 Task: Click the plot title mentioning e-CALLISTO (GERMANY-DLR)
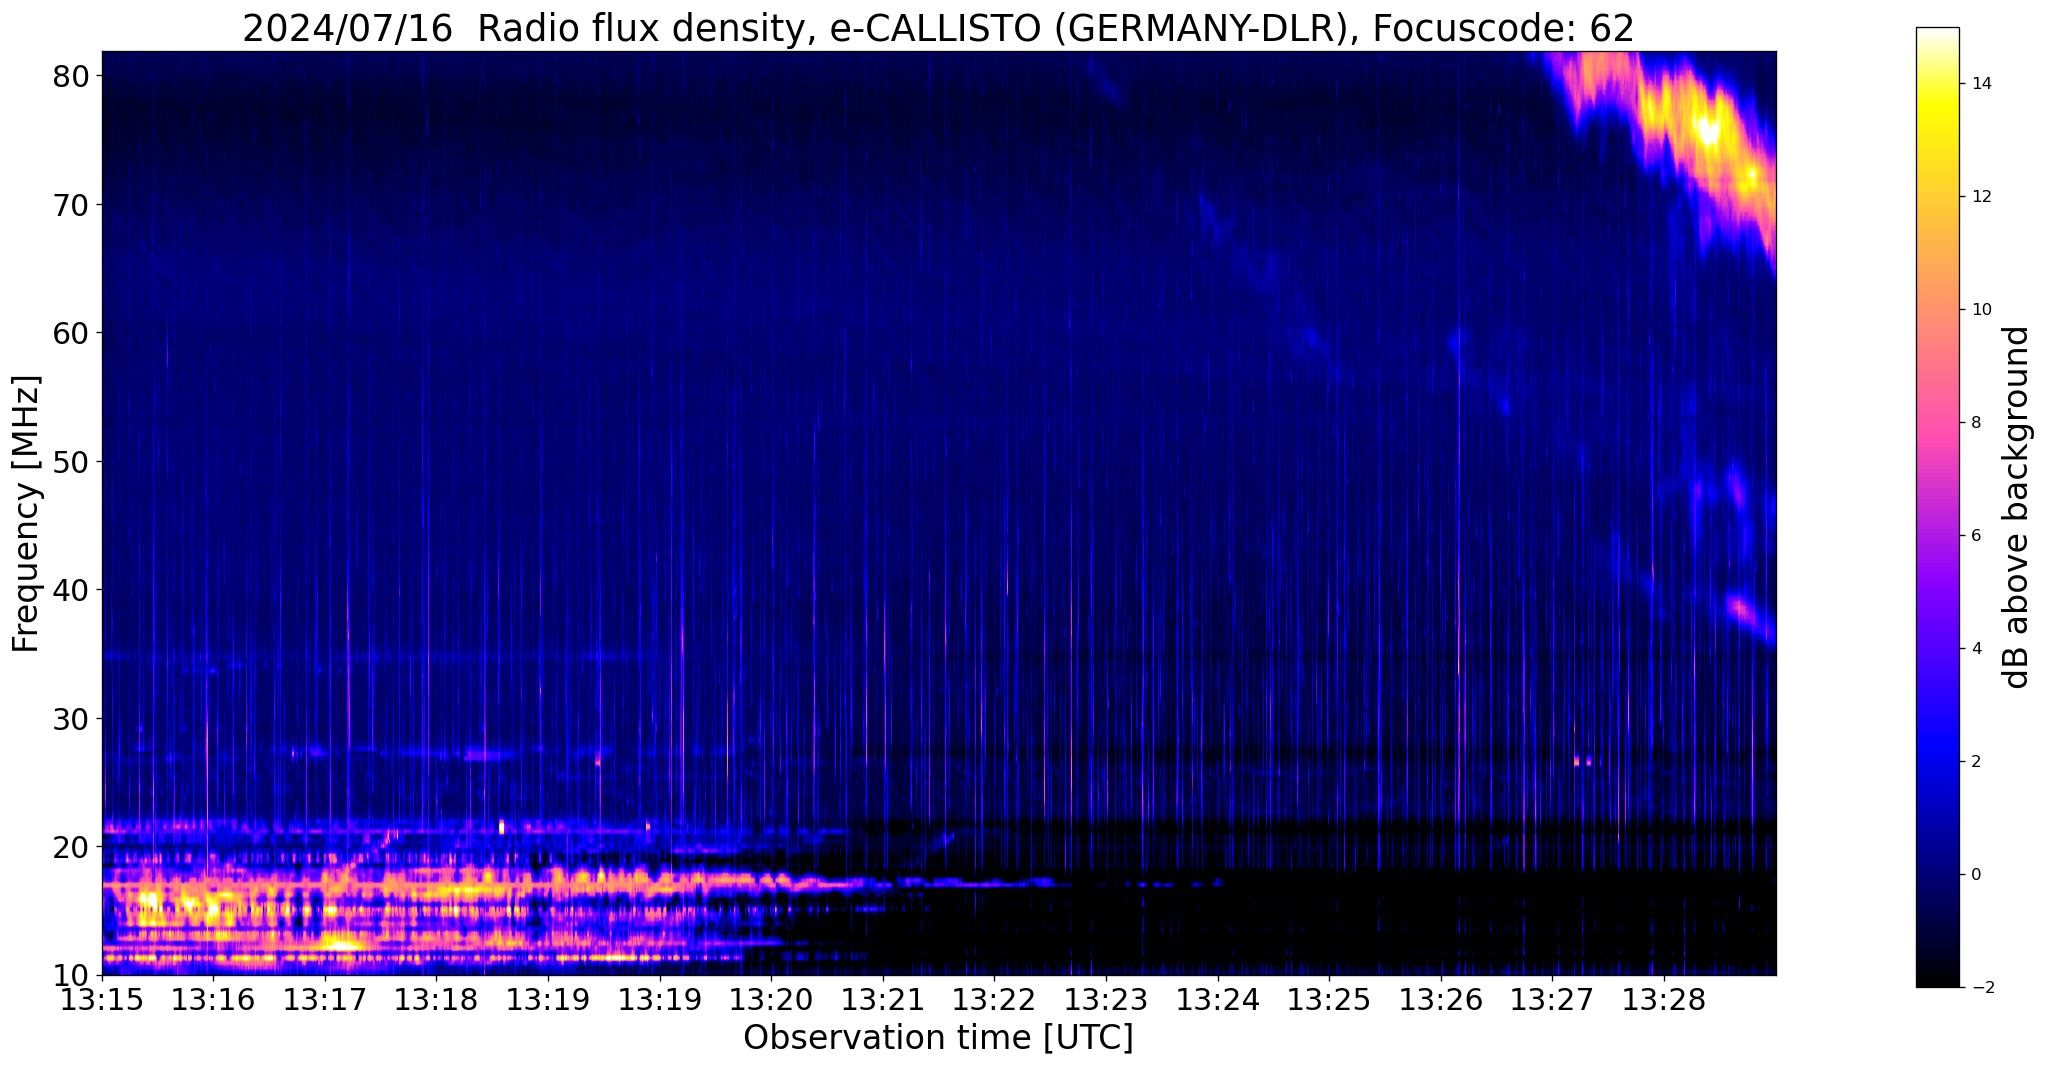938,28
